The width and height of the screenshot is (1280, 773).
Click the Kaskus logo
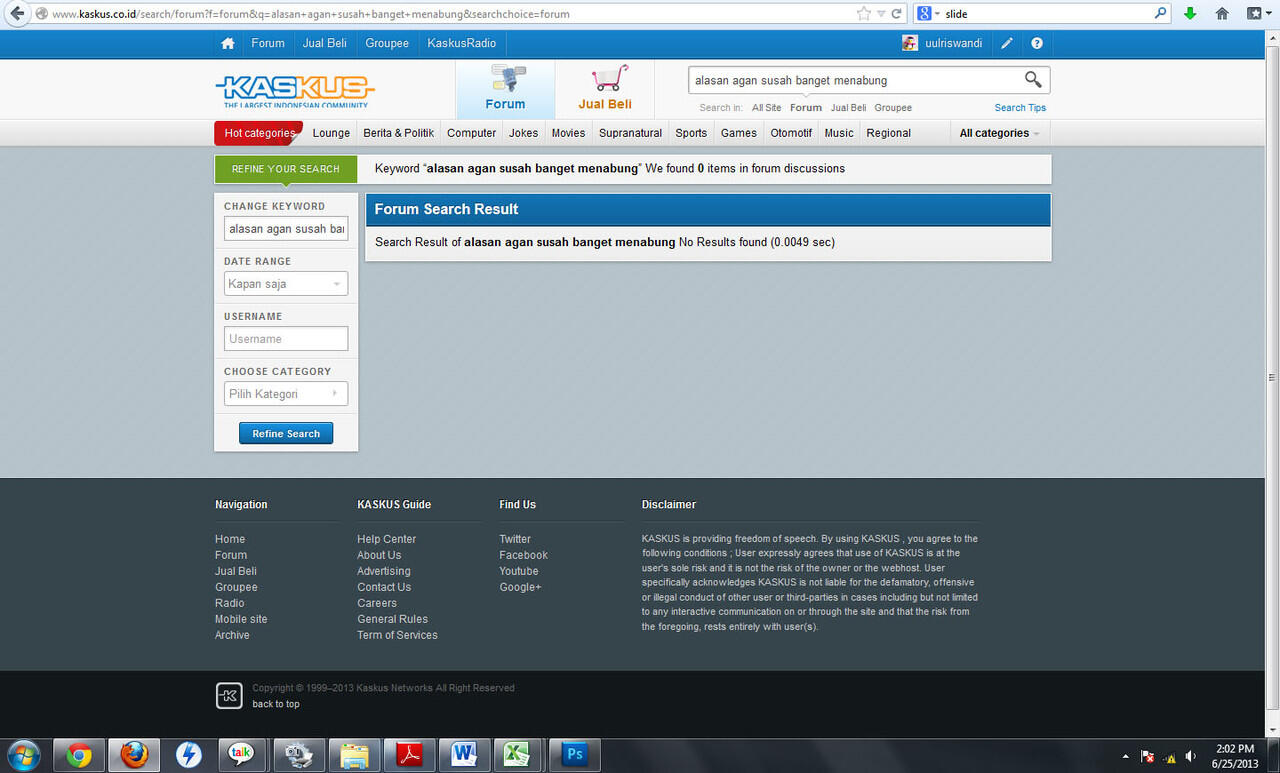tap(295, 90)
